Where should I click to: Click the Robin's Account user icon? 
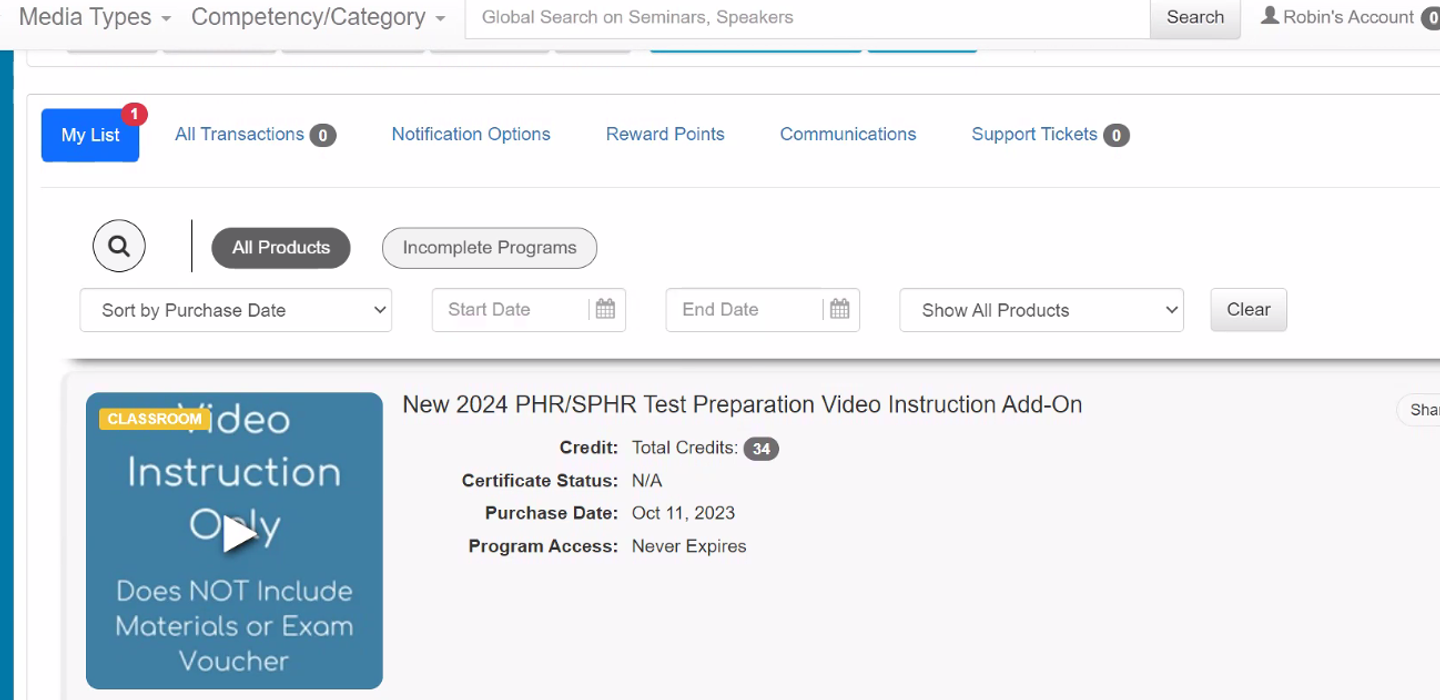[x=1270, y=17]
